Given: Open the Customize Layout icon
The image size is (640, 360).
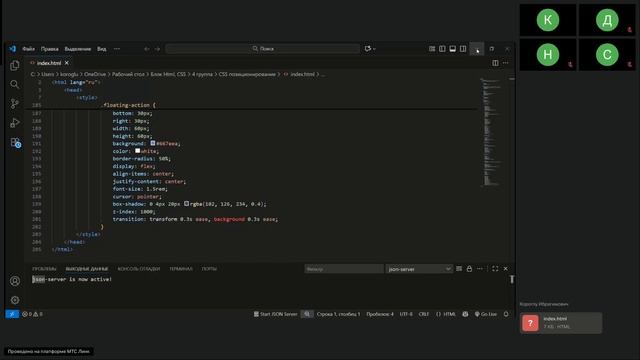Looking at the screenshot, I should point(432,49).
